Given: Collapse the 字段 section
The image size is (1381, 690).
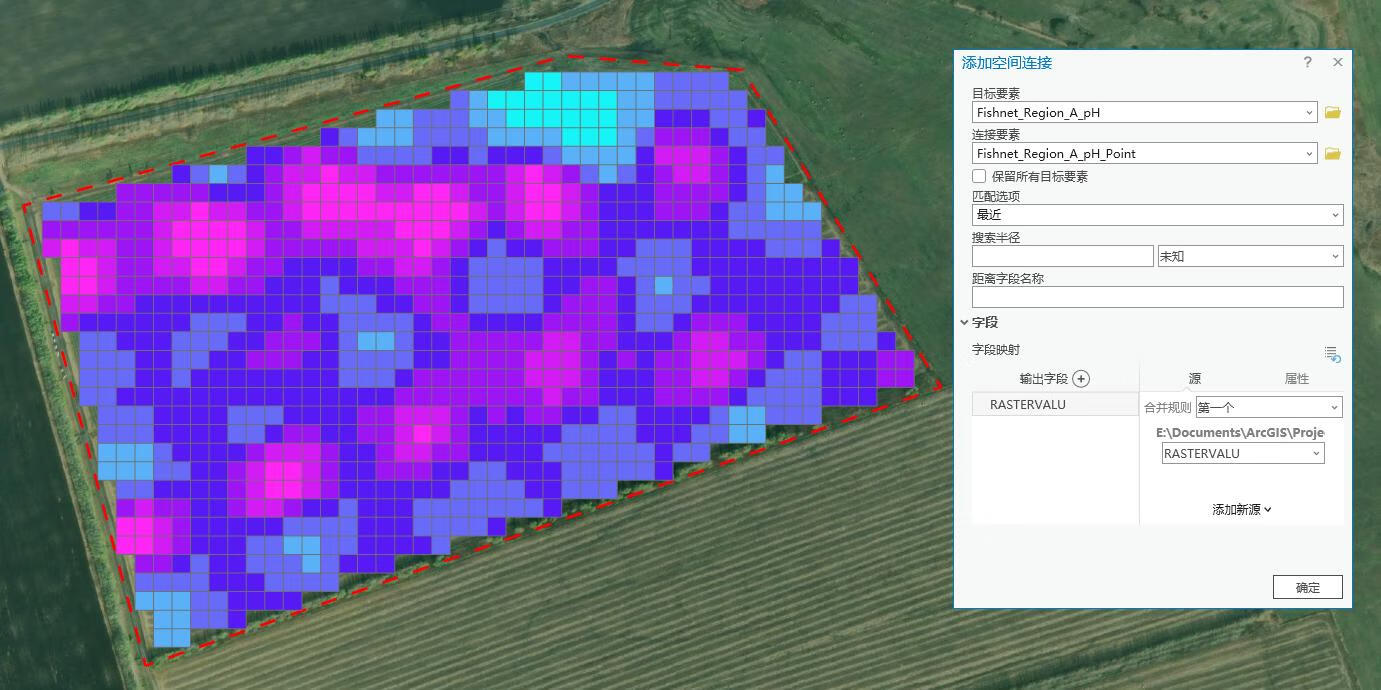Looking at the screenshot, I should tap(965, 322).
